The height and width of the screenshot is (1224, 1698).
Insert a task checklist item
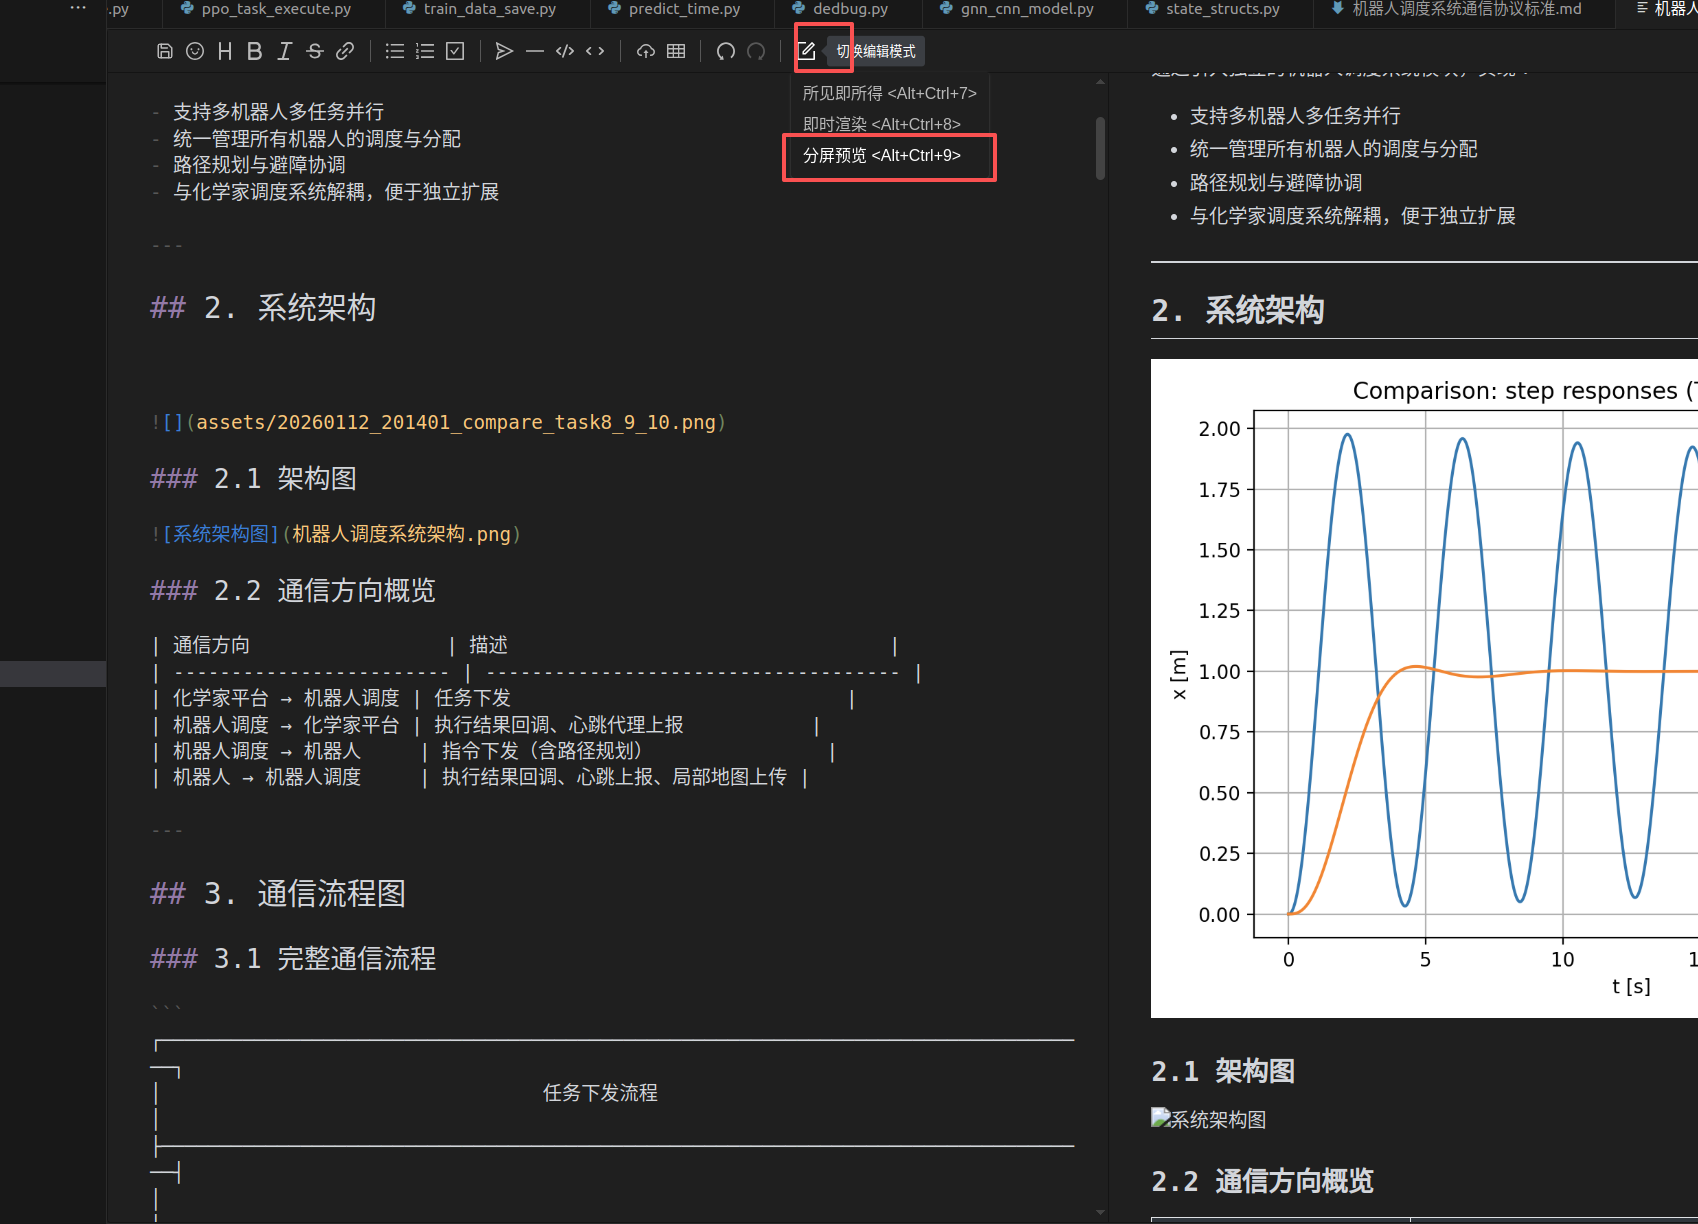click(x=455, y=51)
